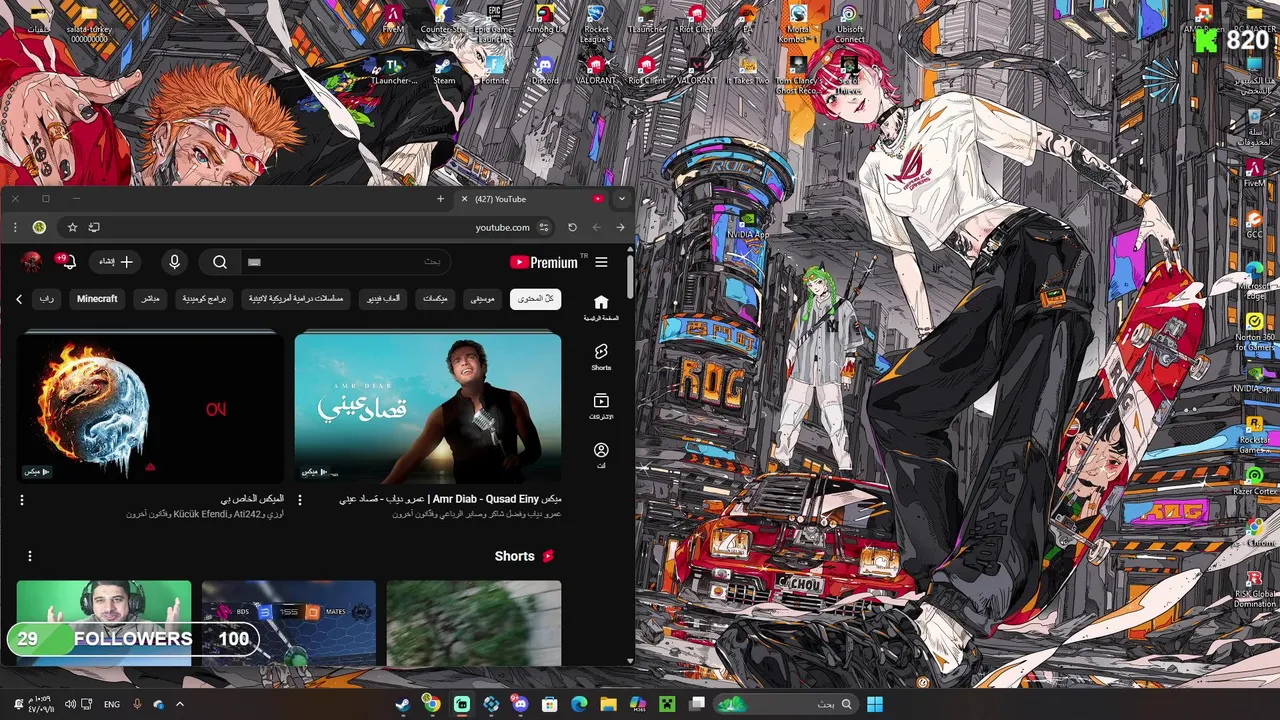Select the 'موسيقى' filter chip
Screen dimensions: 1280x720
[482, 299]
